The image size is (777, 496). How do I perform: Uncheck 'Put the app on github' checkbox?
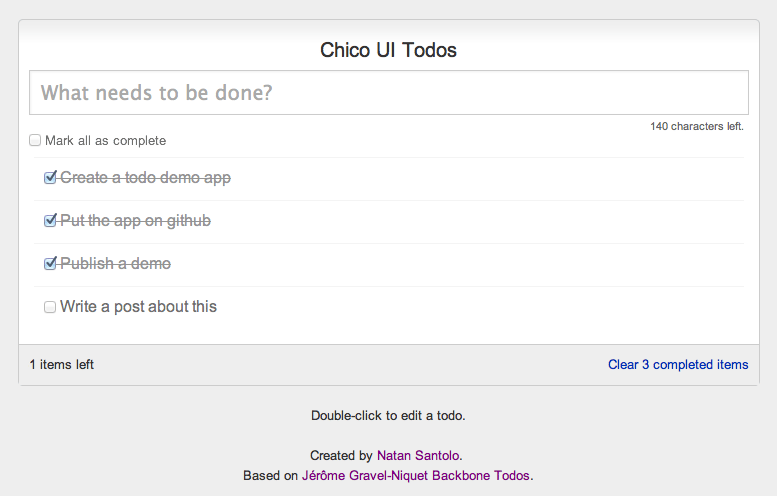(50, 220)
